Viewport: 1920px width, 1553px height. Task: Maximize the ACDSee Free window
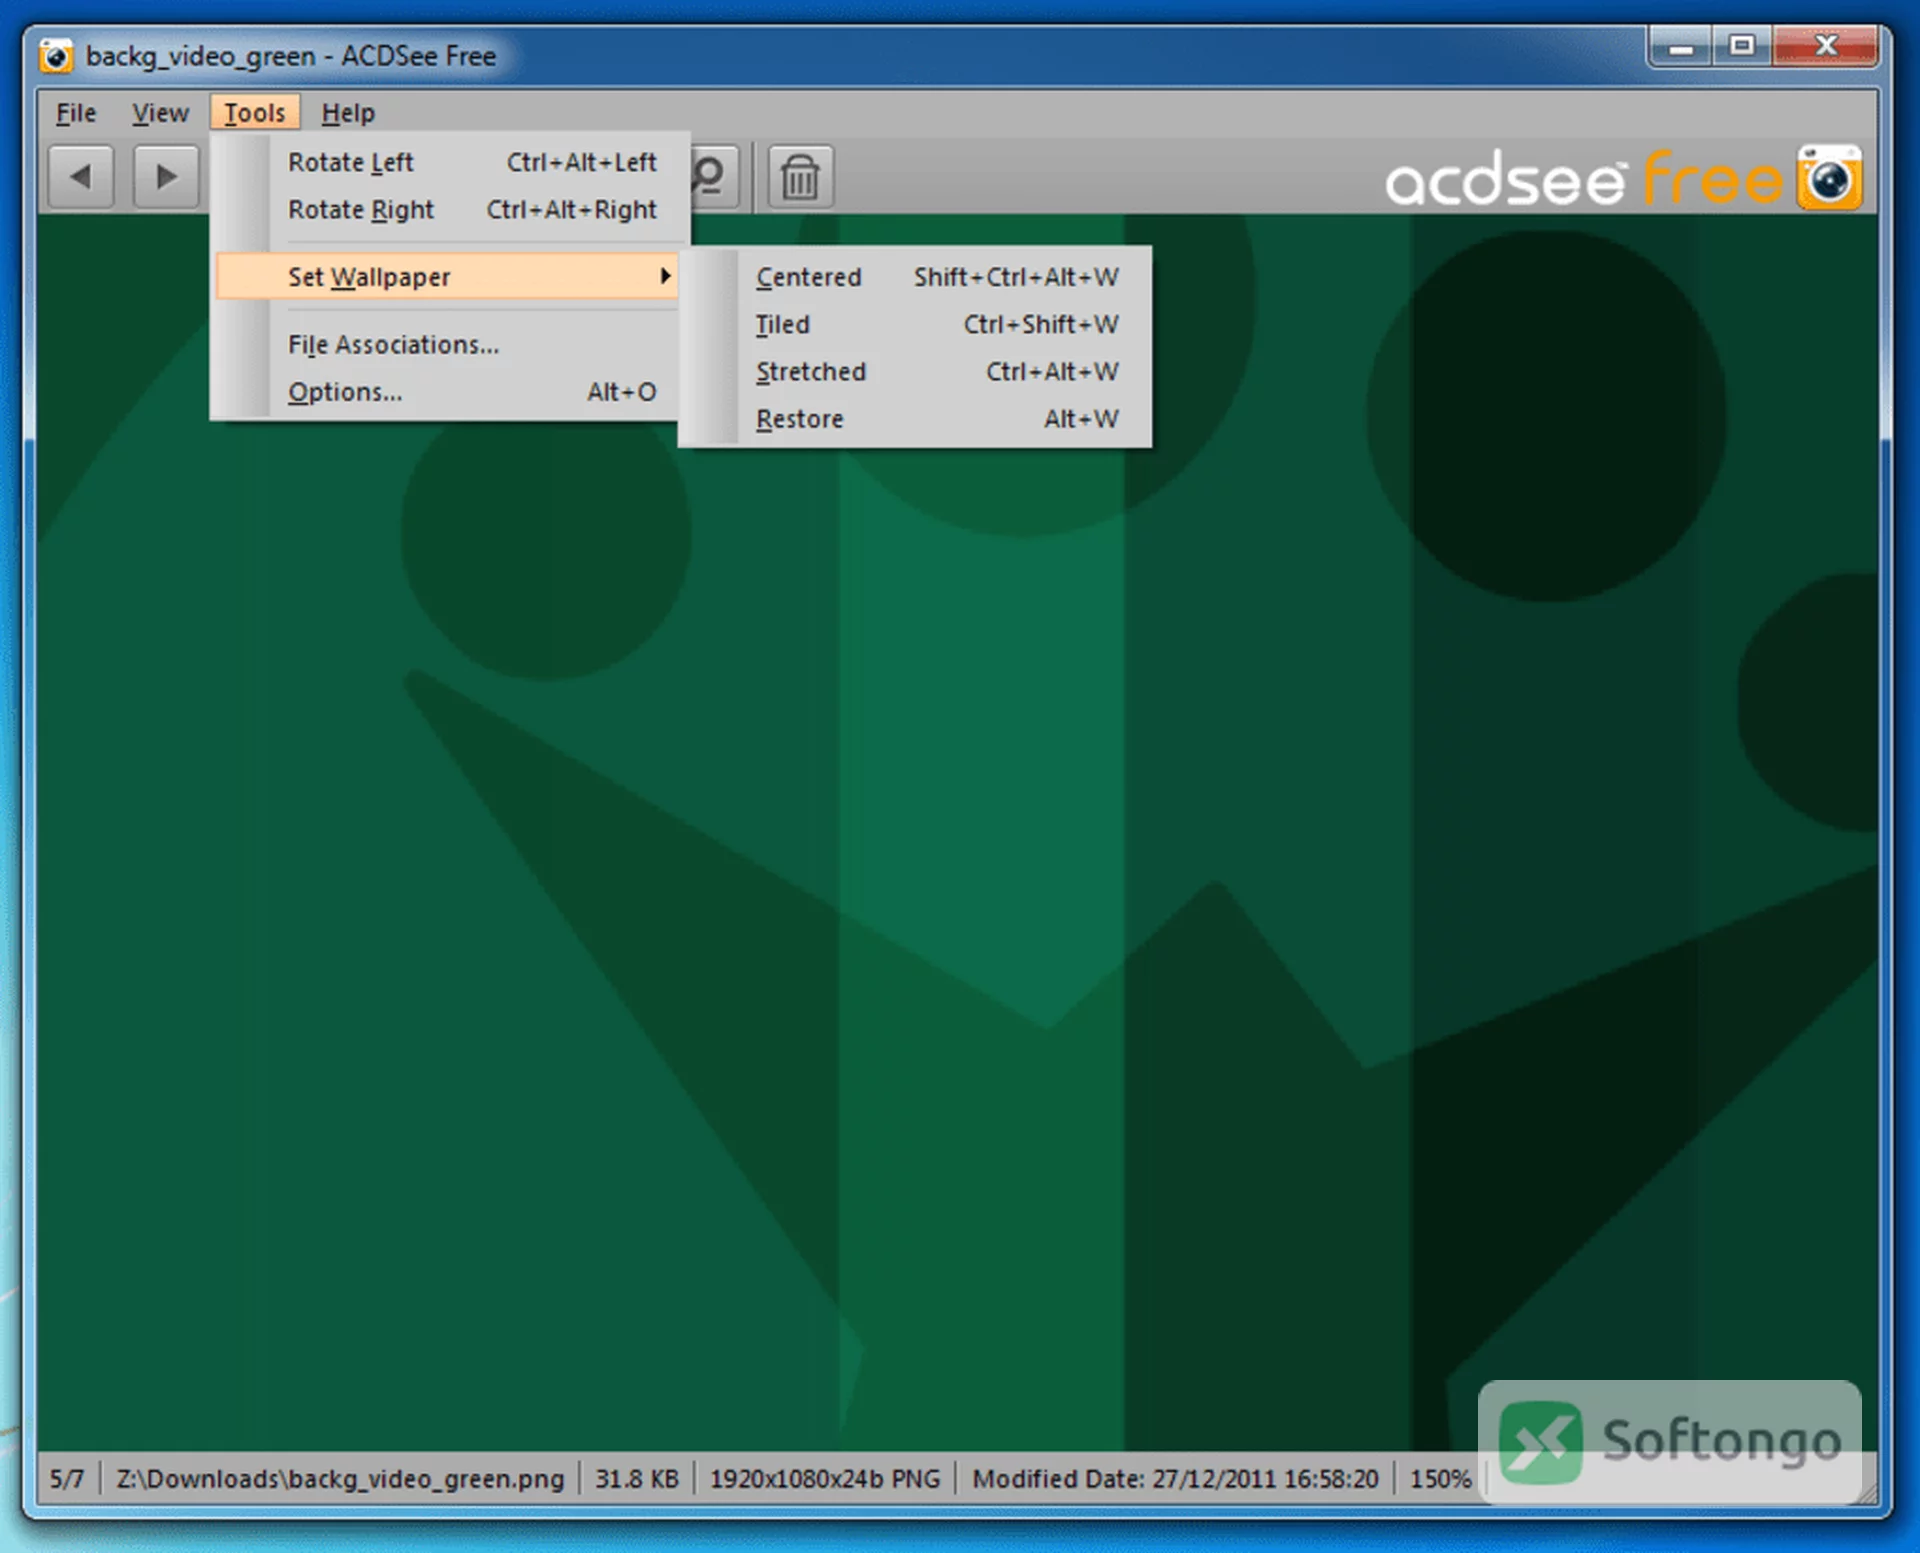pos(1742,47)
